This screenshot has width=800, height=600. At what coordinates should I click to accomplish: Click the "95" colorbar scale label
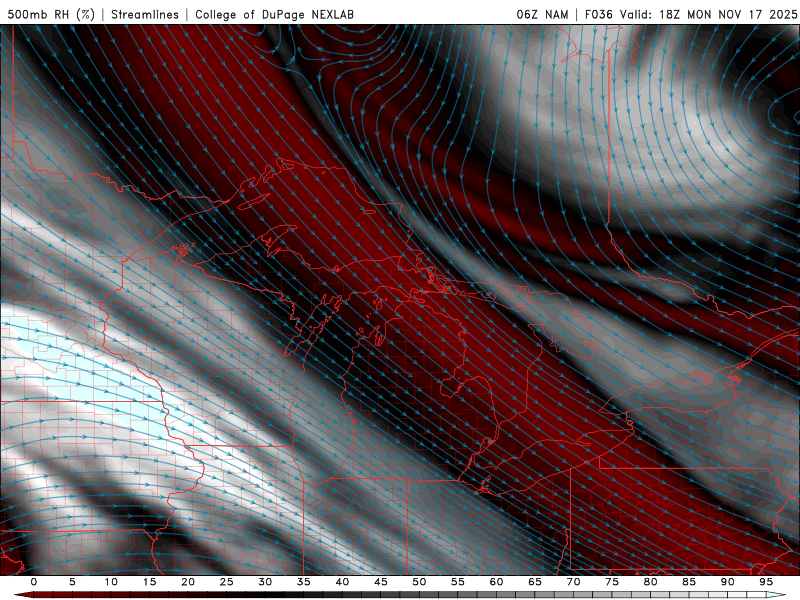pyautogui.click(x=766, y=582)
